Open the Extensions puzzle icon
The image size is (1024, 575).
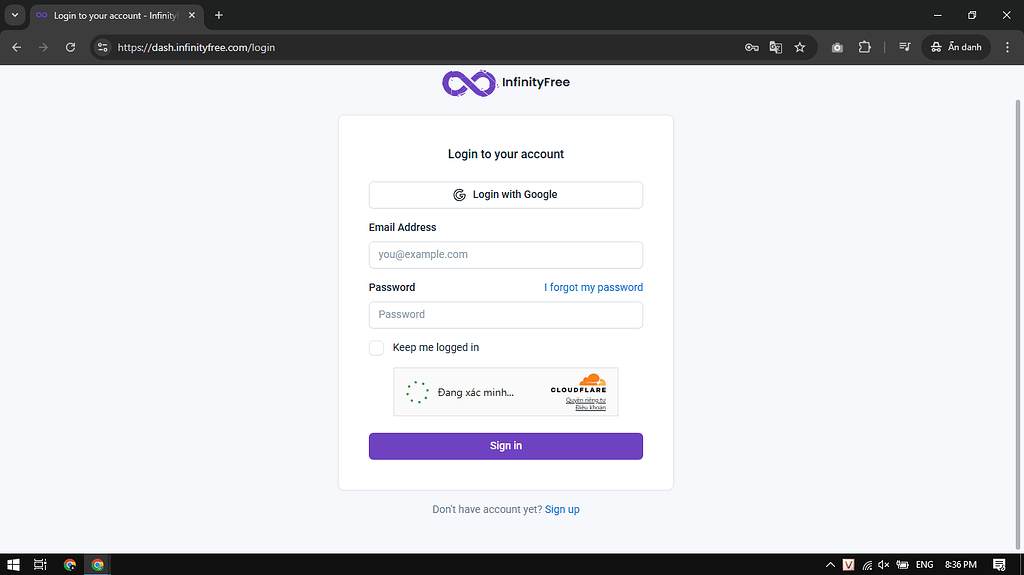(865, 47)
